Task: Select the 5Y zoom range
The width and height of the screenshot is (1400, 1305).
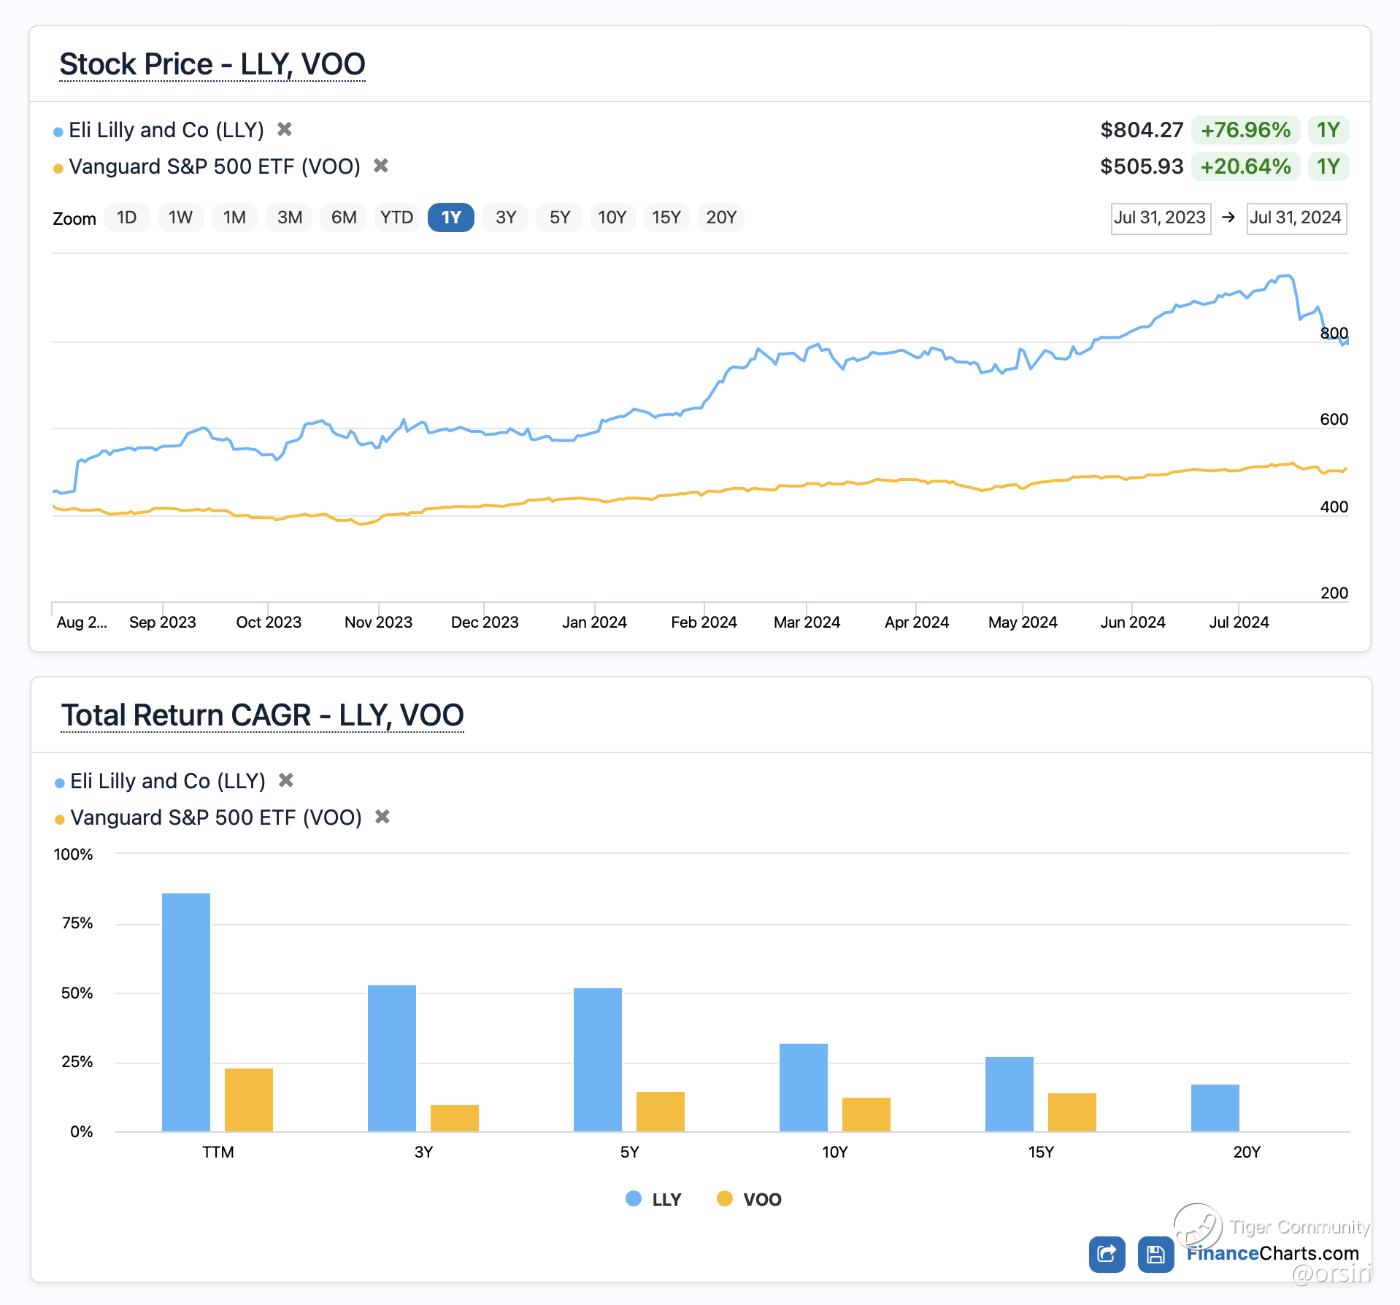Action: [560, 218]
